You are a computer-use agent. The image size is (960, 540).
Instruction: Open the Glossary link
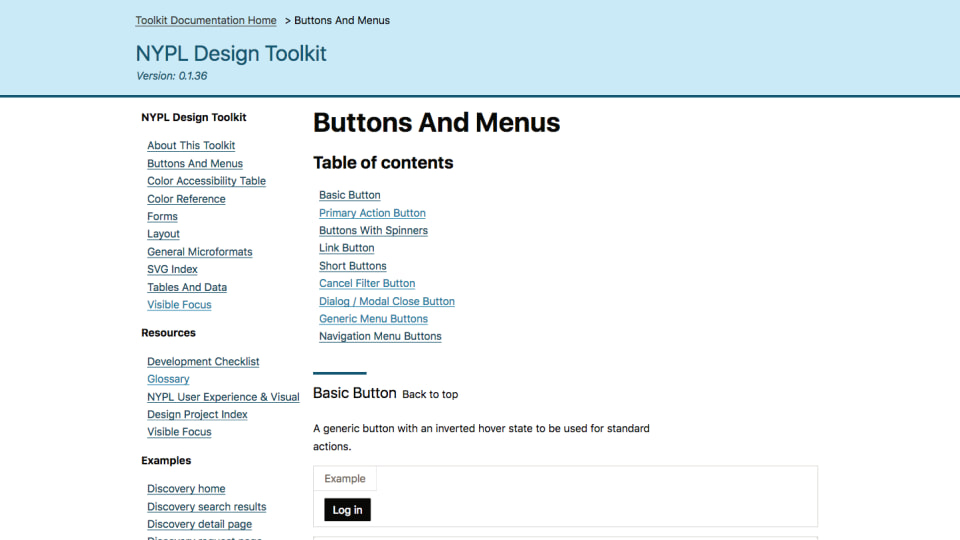tap(168, 379)
